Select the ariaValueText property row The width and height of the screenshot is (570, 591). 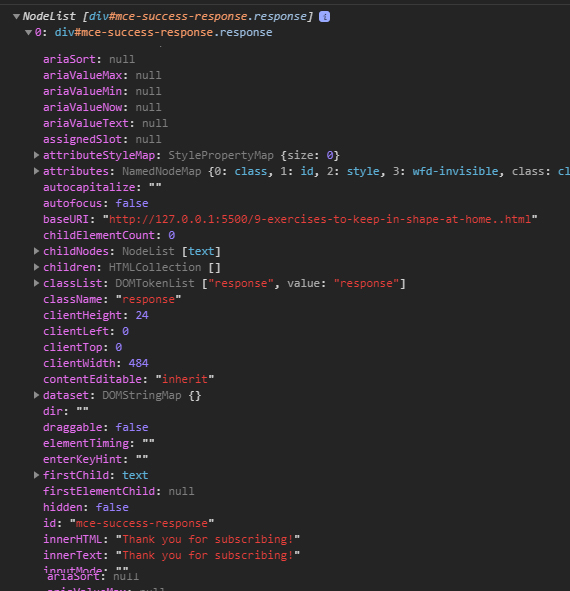pyautogui.click(x=105, y=123)
